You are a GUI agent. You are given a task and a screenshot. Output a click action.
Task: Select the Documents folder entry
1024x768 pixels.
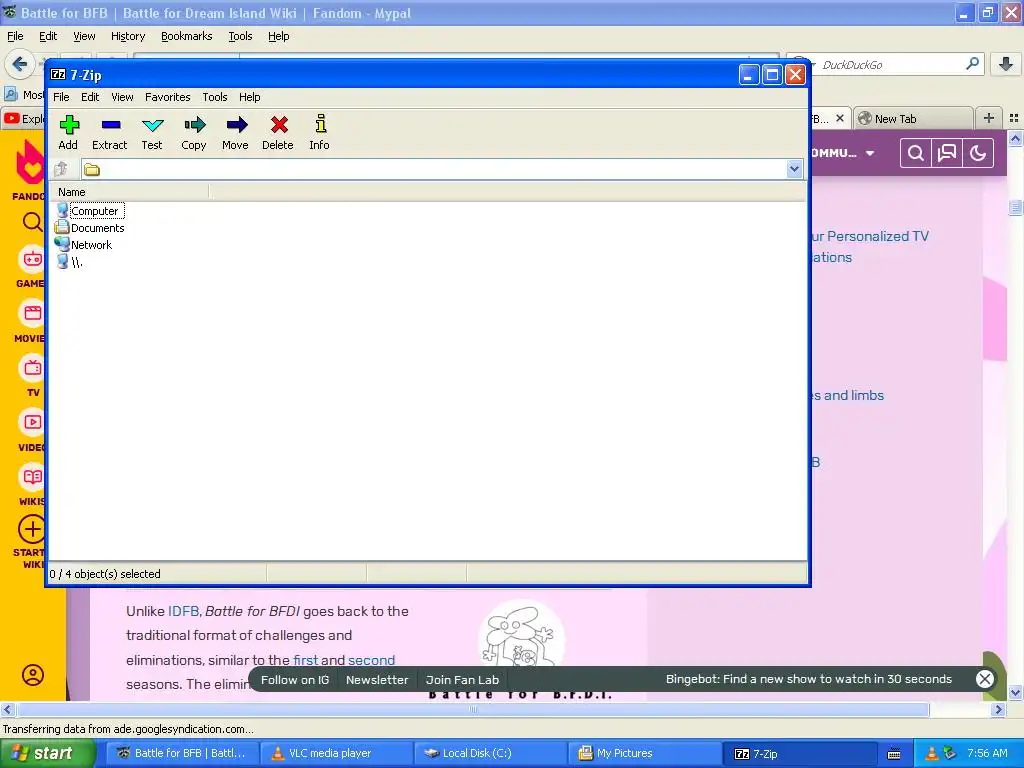(x=90, y=228)
